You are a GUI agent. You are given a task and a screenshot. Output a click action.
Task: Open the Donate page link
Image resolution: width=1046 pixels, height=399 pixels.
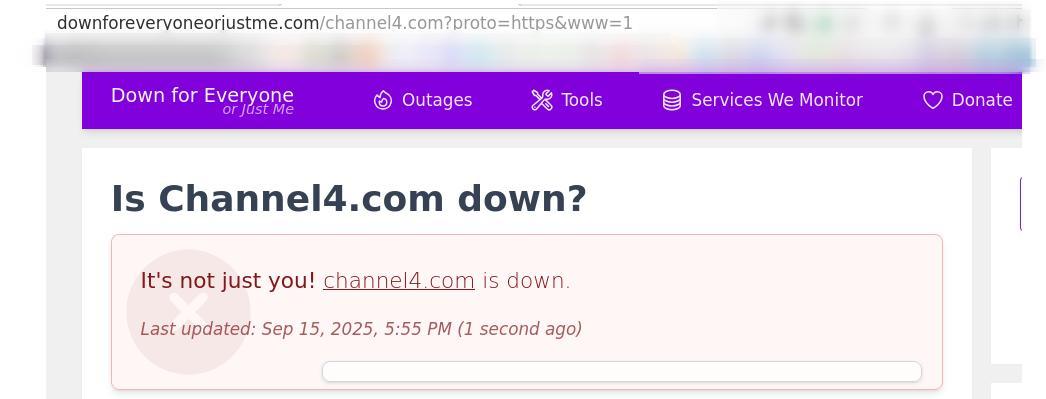[x=968, y=100]
